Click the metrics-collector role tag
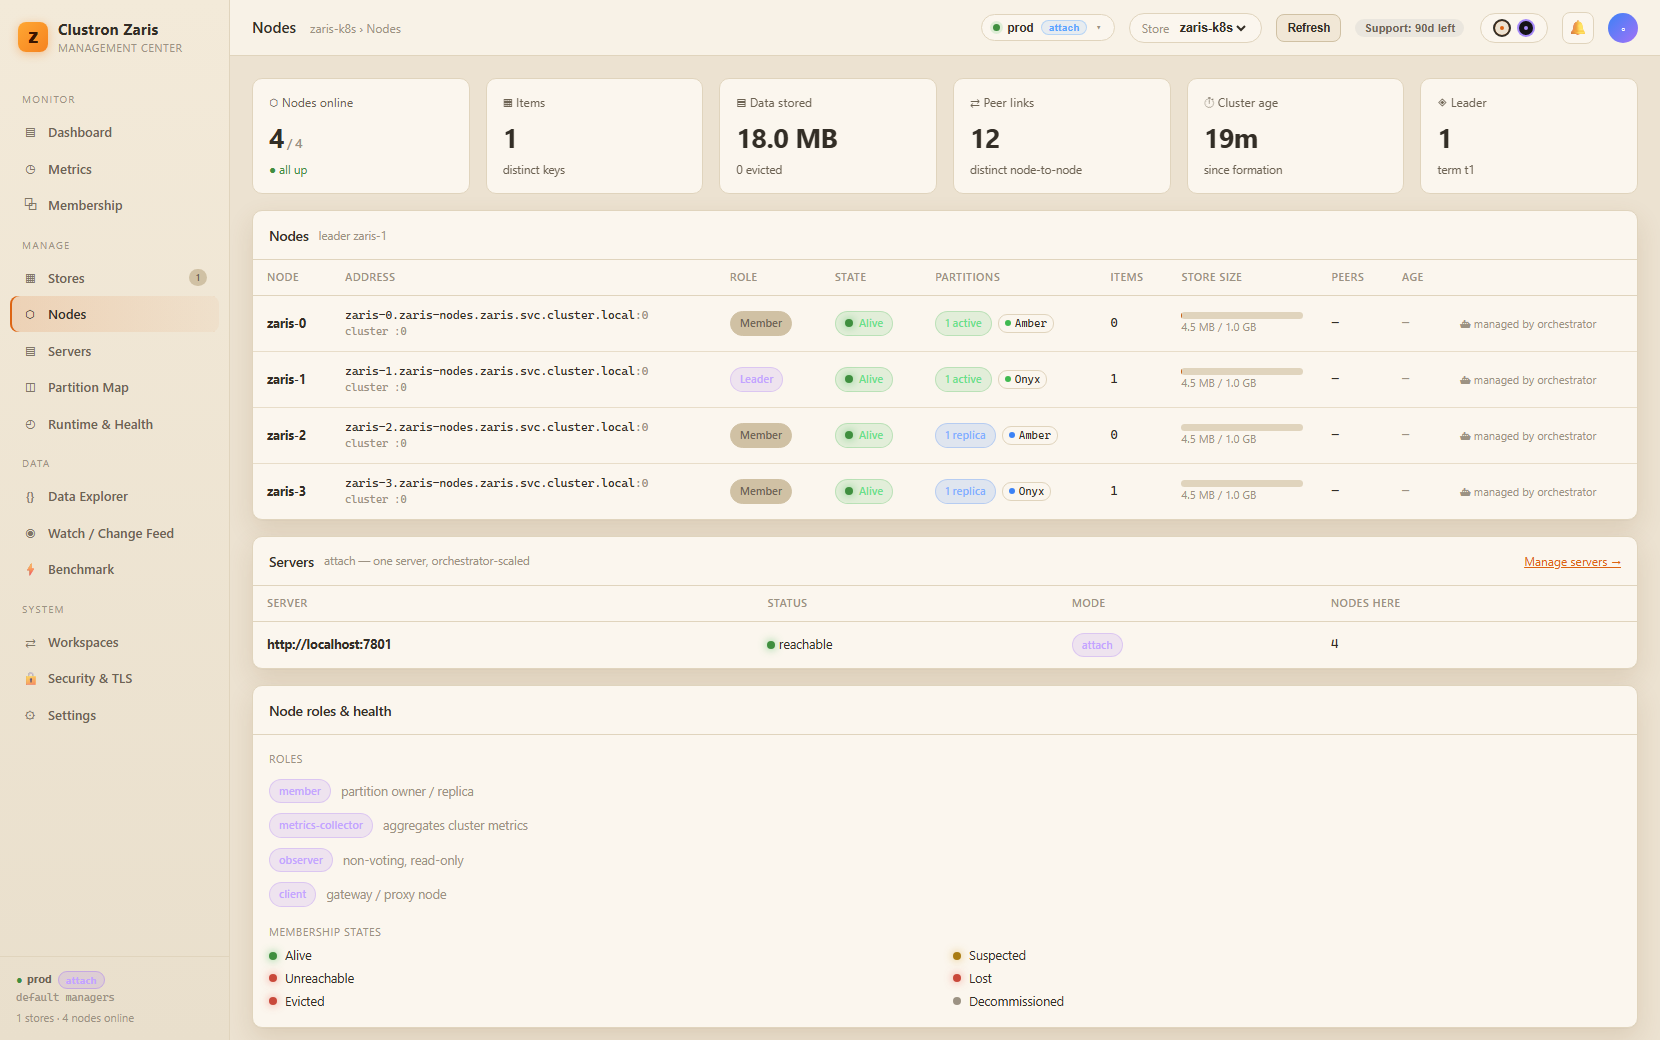The width and height of the screenshot is (1660, 1040). click(x=321, y=826)
